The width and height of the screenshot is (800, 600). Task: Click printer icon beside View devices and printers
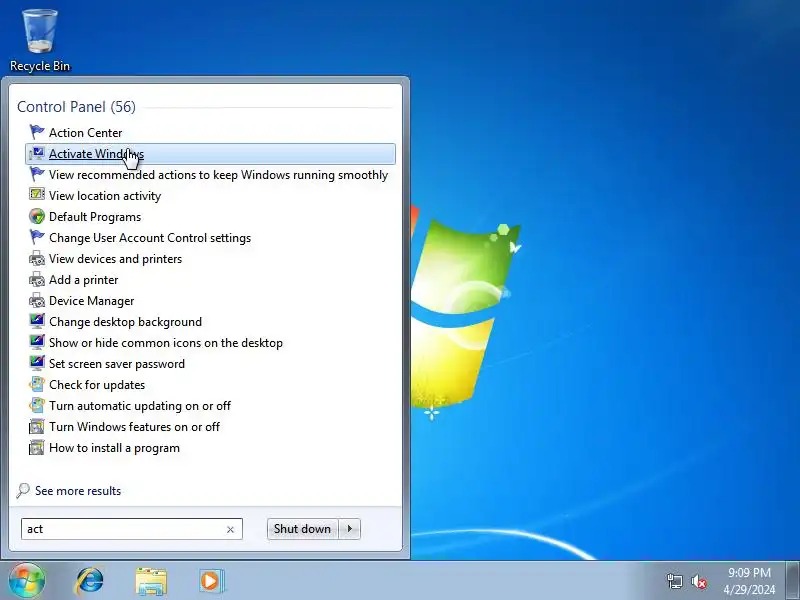pyautogui.click(x=37, y=259)
